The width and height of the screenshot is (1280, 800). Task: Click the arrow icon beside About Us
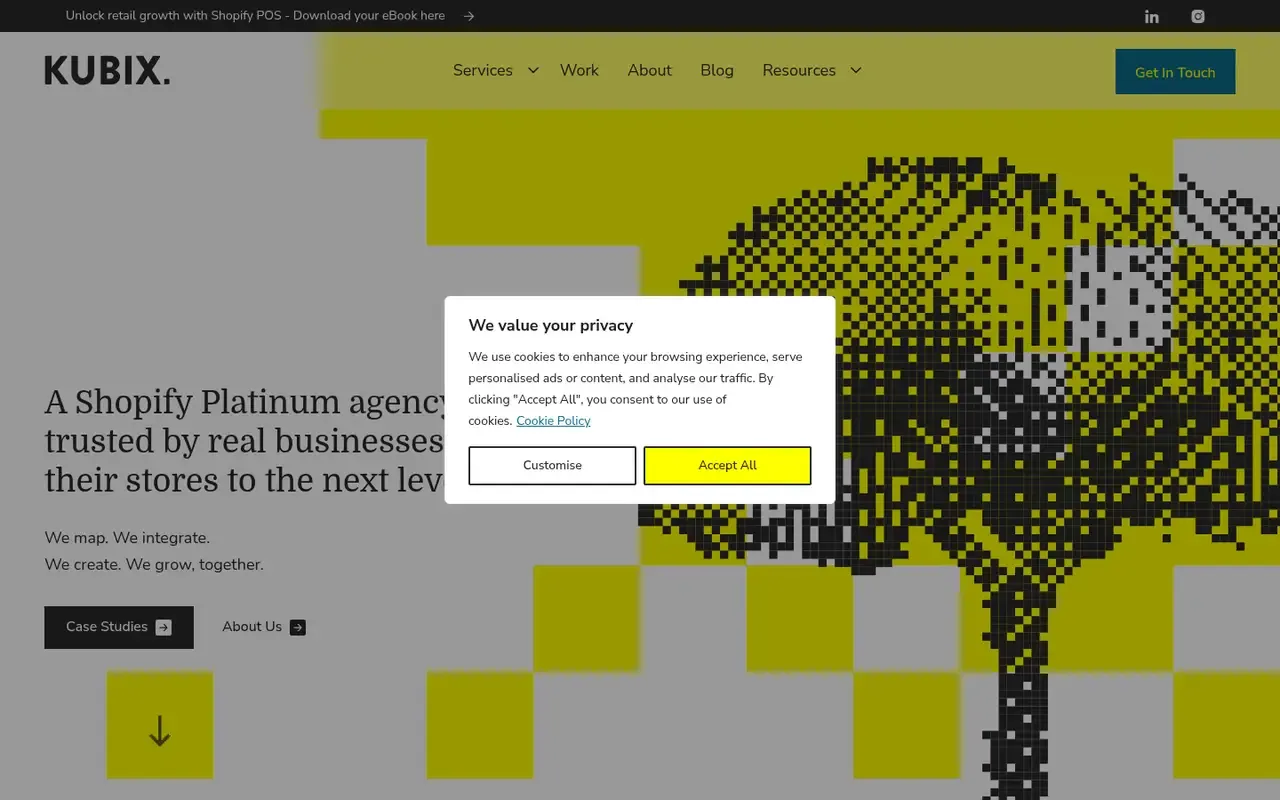298,628
